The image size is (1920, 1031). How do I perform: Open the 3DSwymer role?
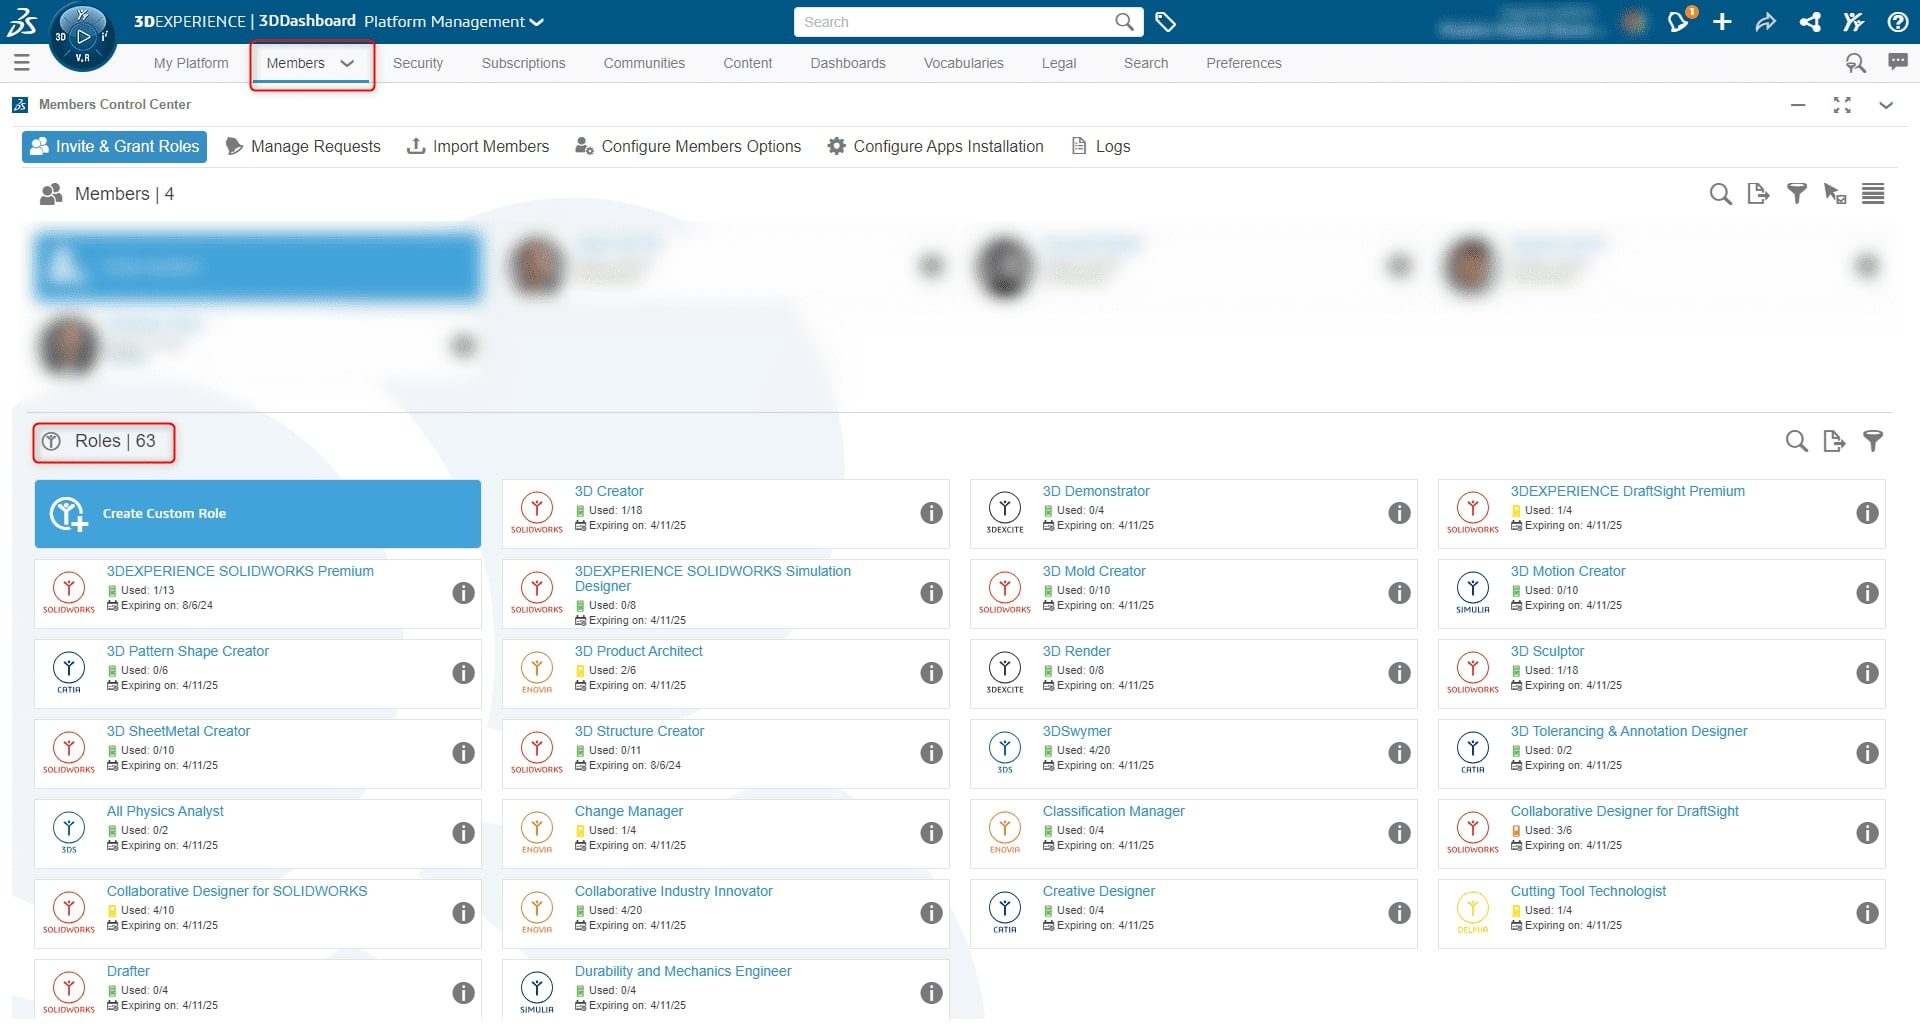(x=1076, y=731)
